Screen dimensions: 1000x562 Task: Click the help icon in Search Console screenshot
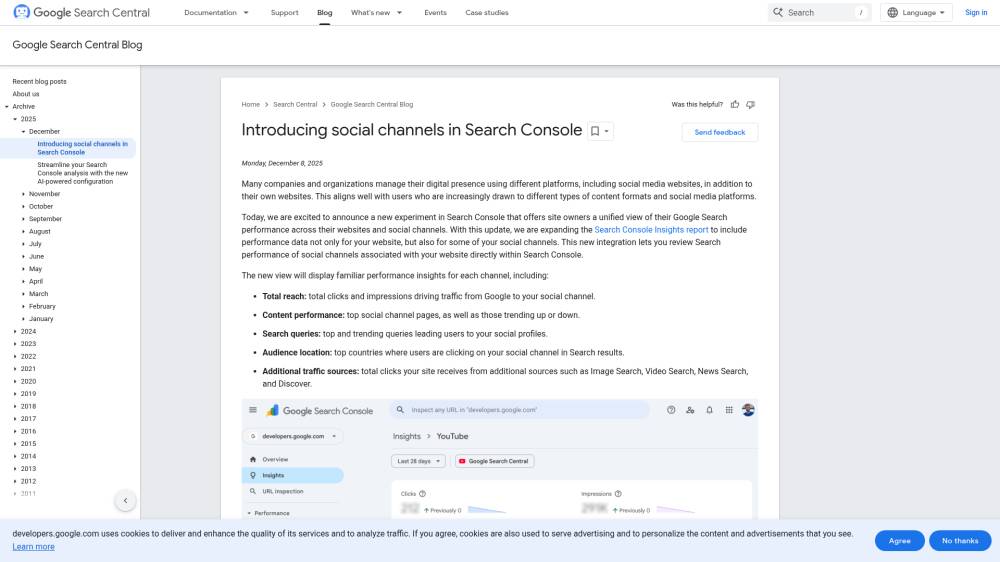pos(671,410)
